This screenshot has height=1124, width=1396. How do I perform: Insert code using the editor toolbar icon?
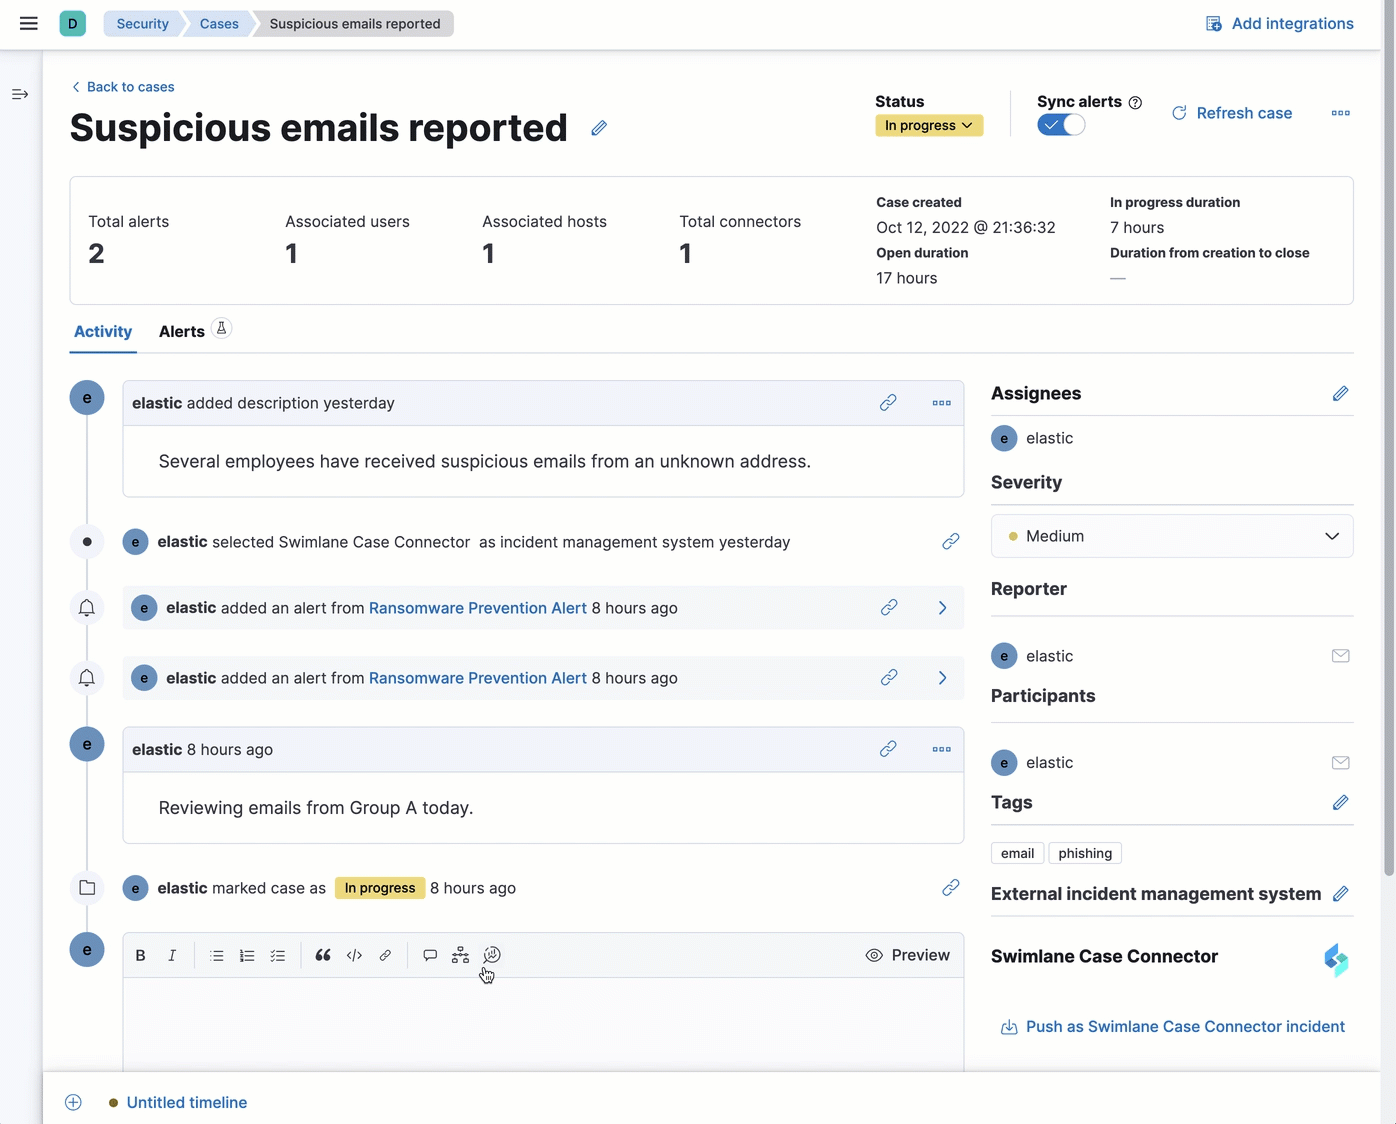[x=354, y=956]
